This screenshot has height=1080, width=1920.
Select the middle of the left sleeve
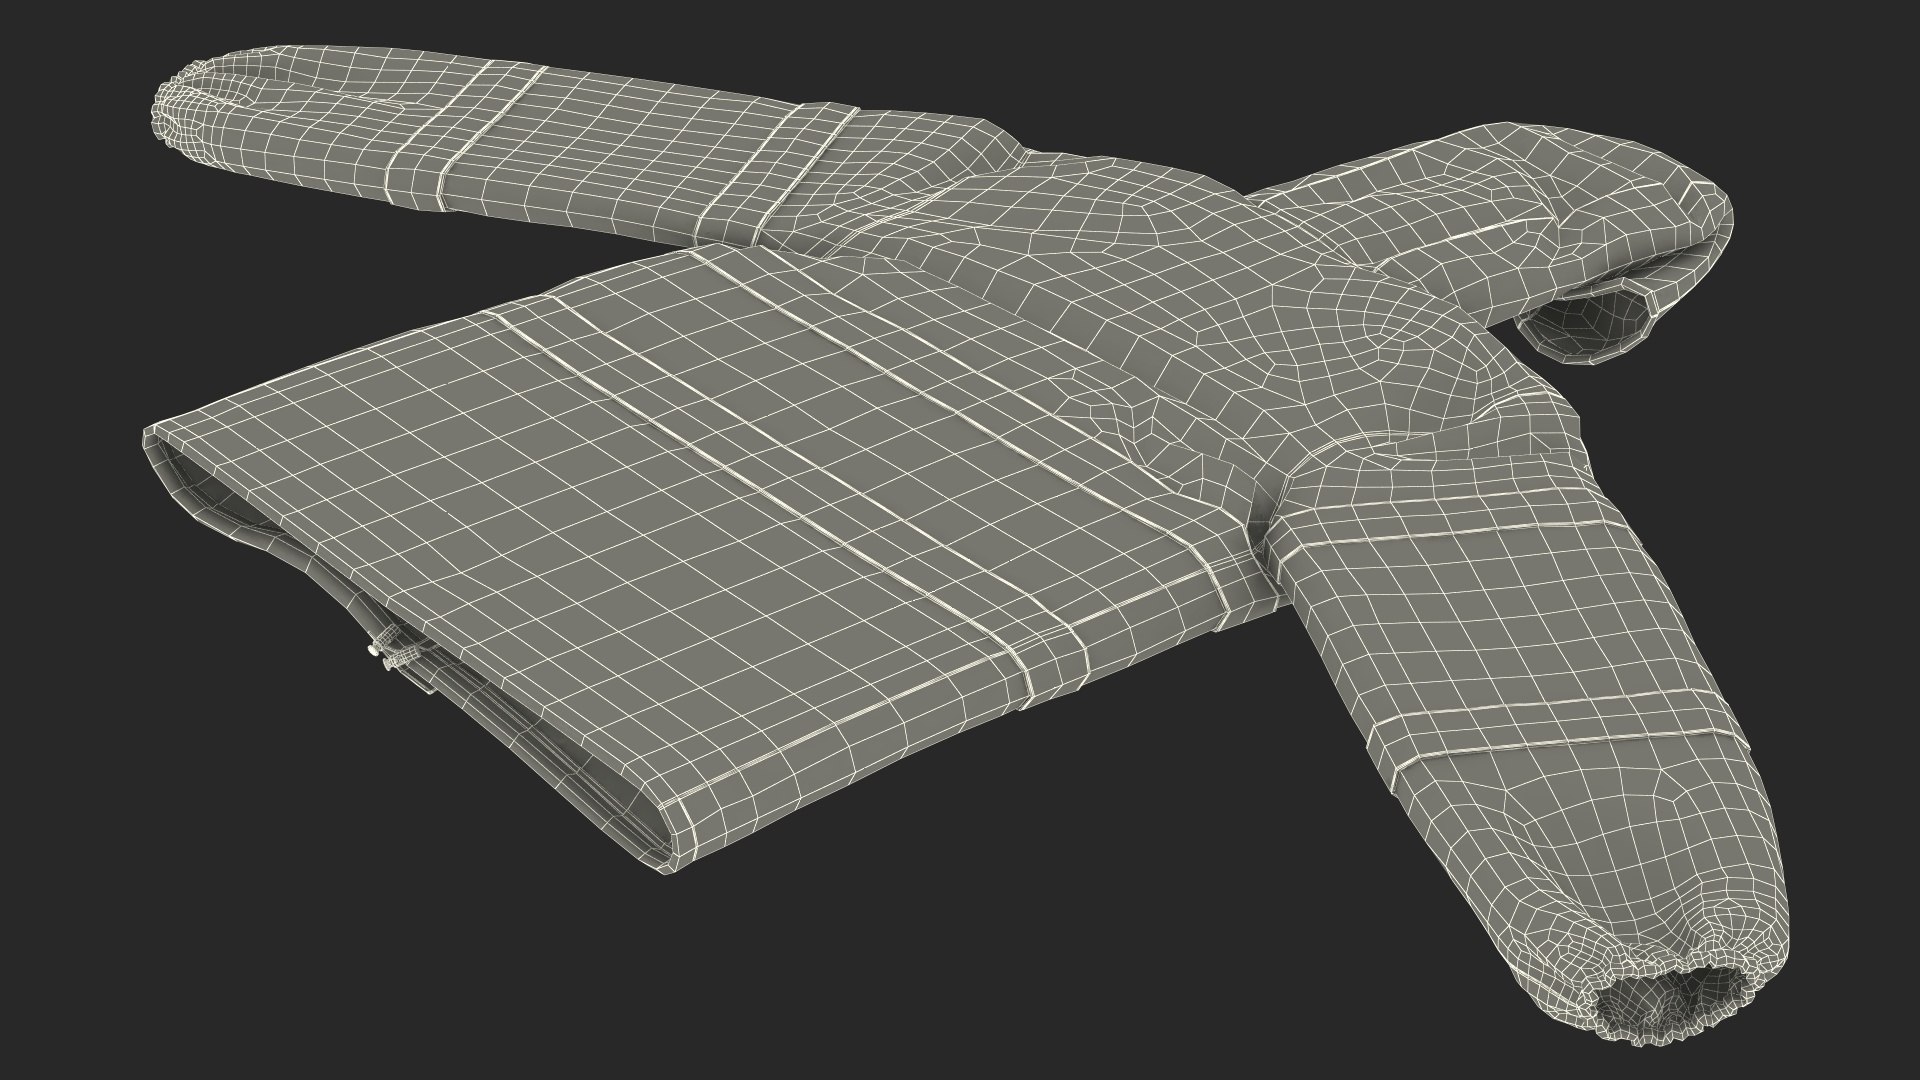pyautogui.click(x=600, y=140)
